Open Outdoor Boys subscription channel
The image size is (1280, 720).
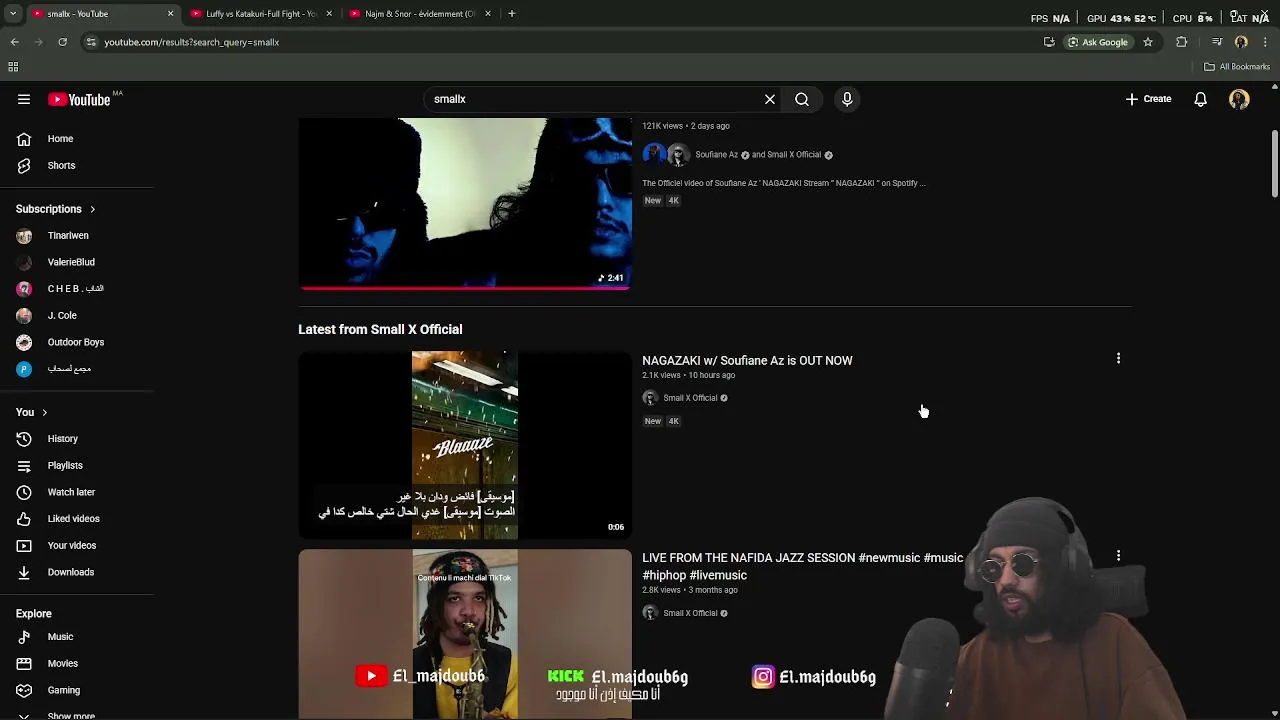click(77, 342)
